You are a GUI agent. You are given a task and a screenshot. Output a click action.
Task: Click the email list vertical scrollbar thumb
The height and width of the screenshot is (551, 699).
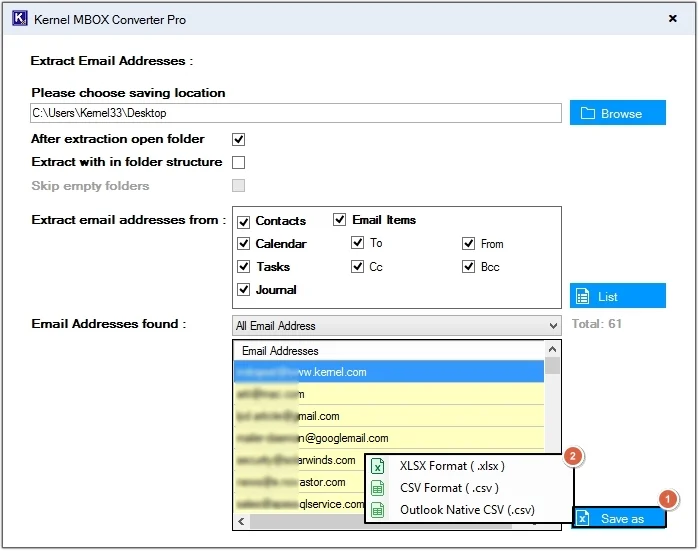point(552,366)
